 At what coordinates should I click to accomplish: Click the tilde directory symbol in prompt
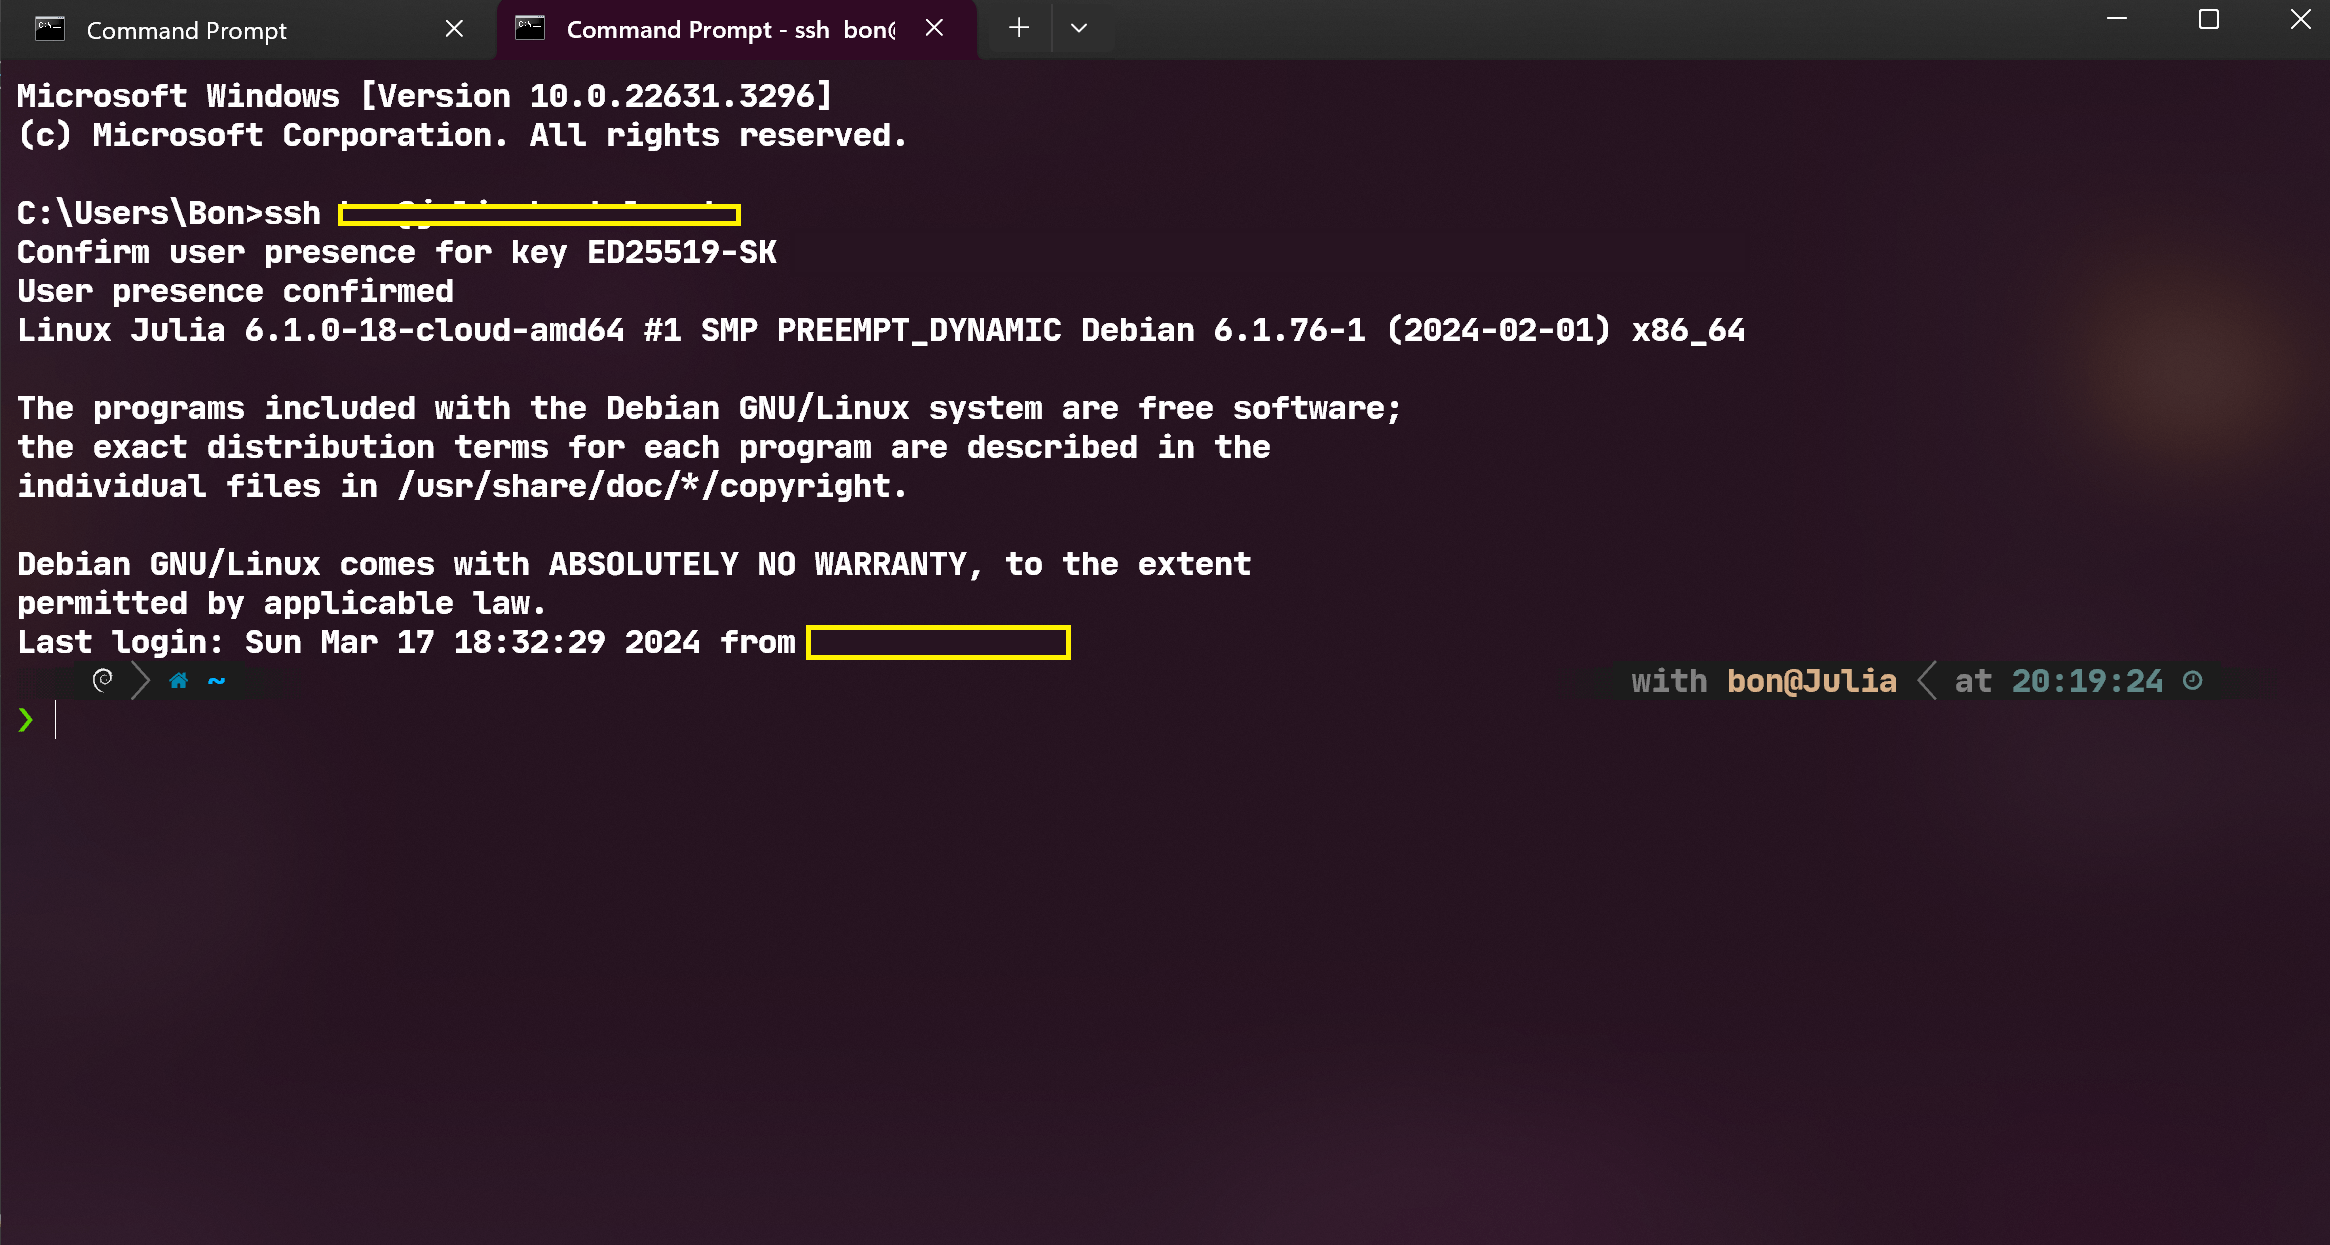point(216,681)
